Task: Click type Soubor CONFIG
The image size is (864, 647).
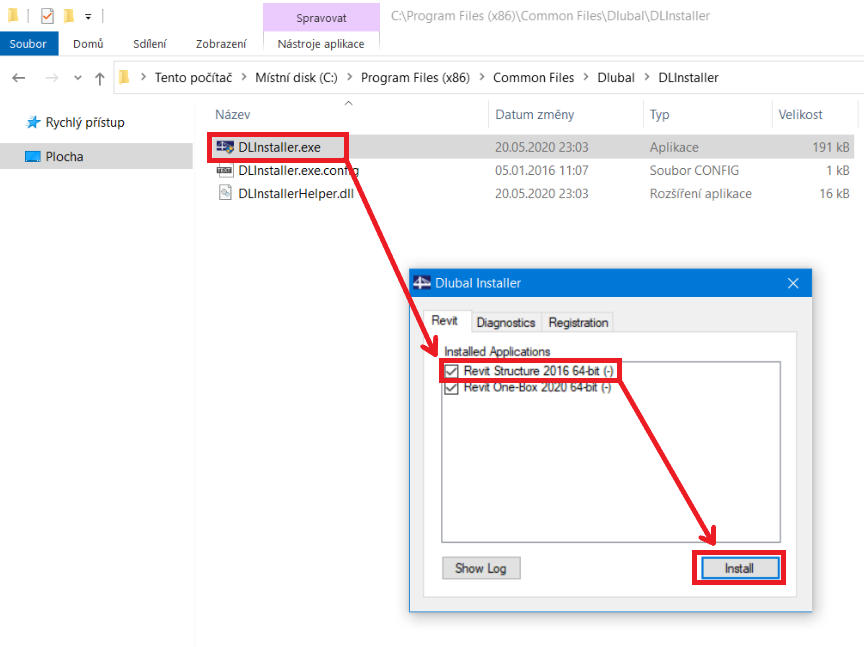Action: point(694,170)
